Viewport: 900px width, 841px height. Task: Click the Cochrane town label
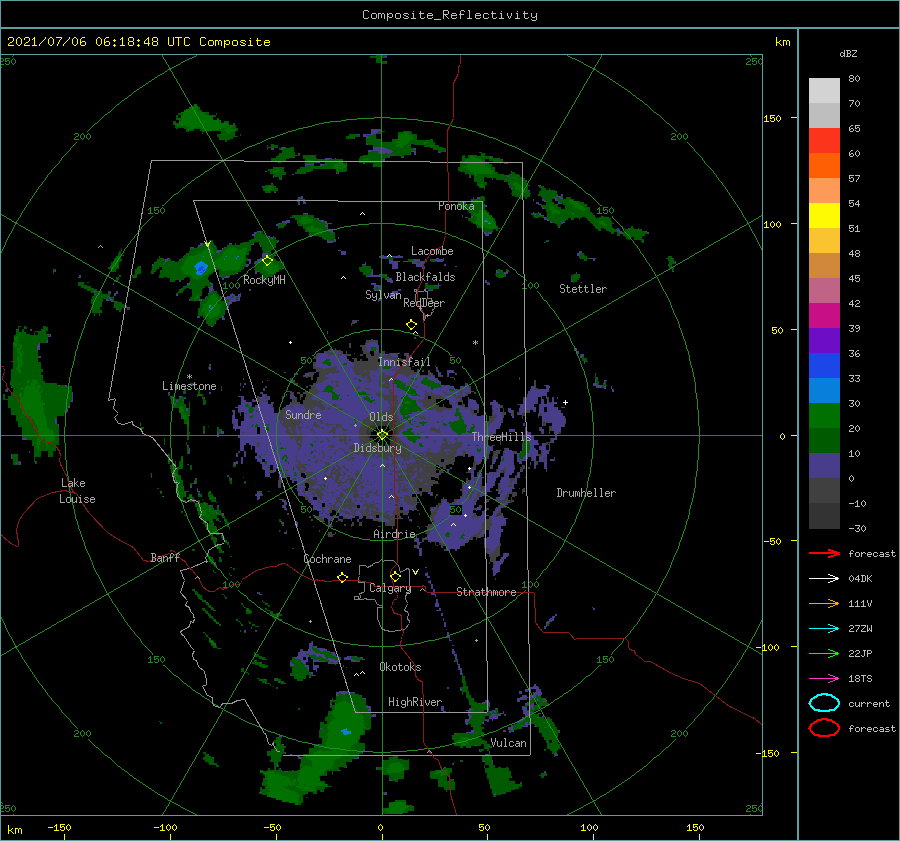coord(327,559)
